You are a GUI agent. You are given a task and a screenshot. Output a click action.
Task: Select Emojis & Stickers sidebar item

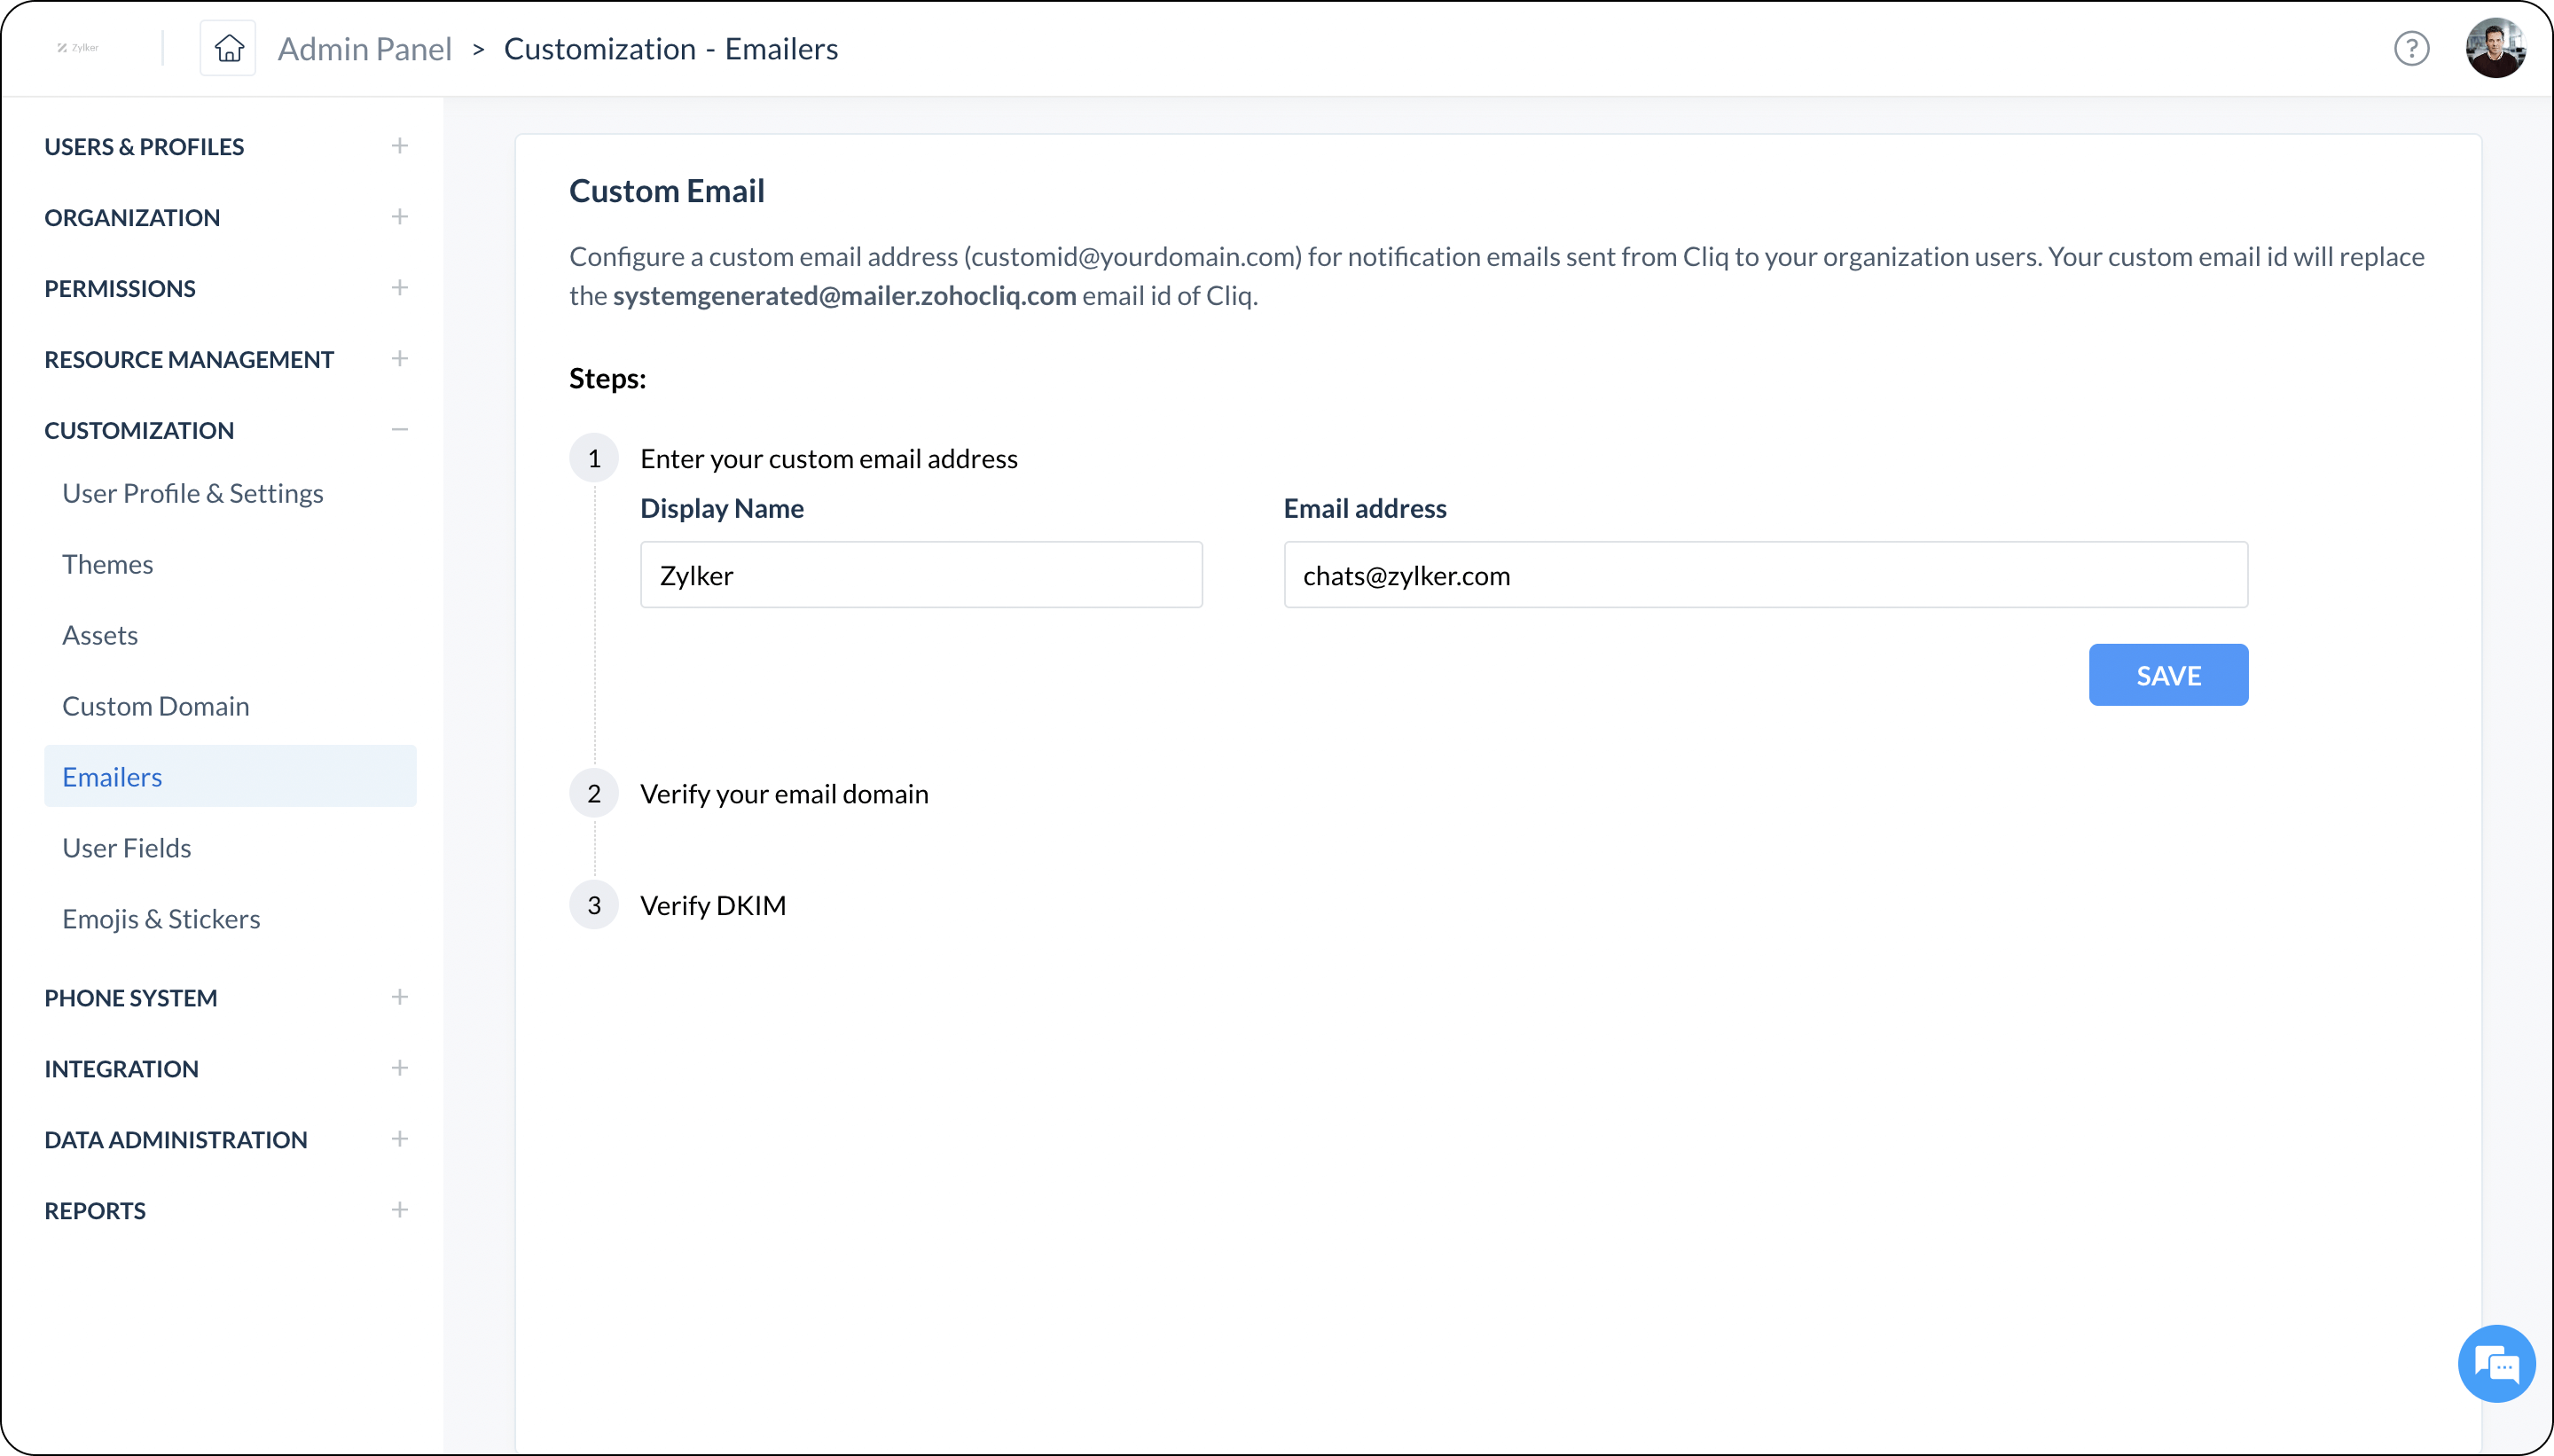(x=161, y=918)
